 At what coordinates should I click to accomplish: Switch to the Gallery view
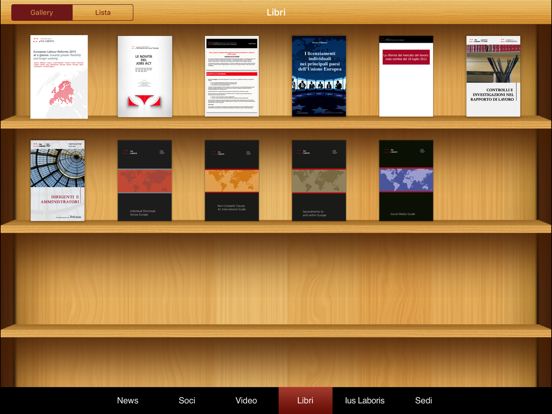[x=42, y=12]
